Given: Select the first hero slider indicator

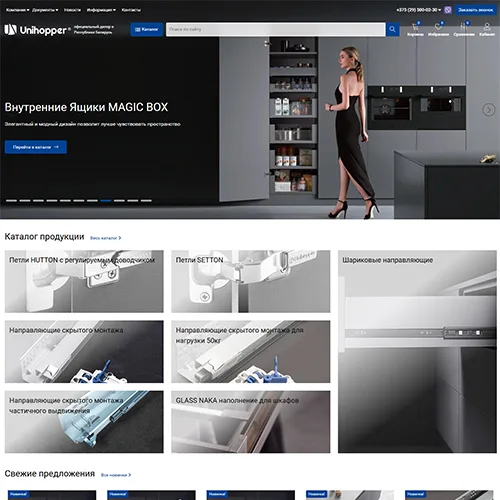Looking at the screenshot, I should click(11, 201).
